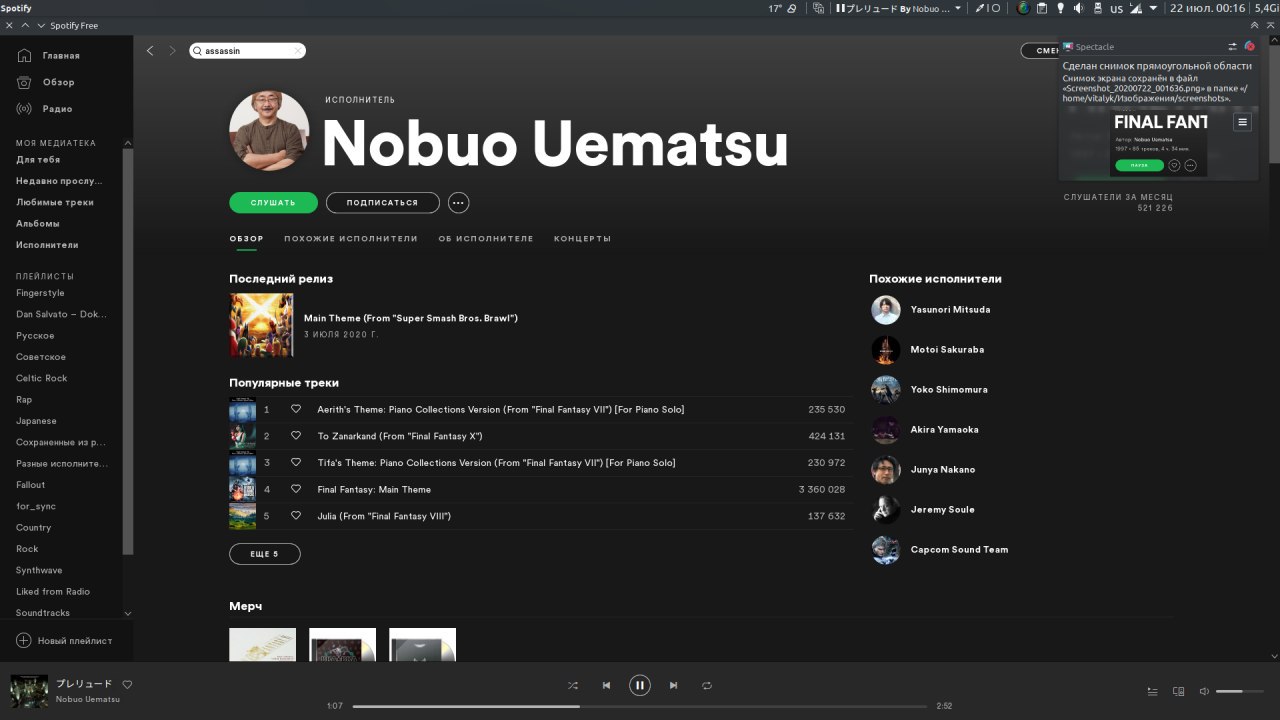Open the volume tray icon in panel
This screenshot has width=1280, height=720.
tap(1079, 8)
